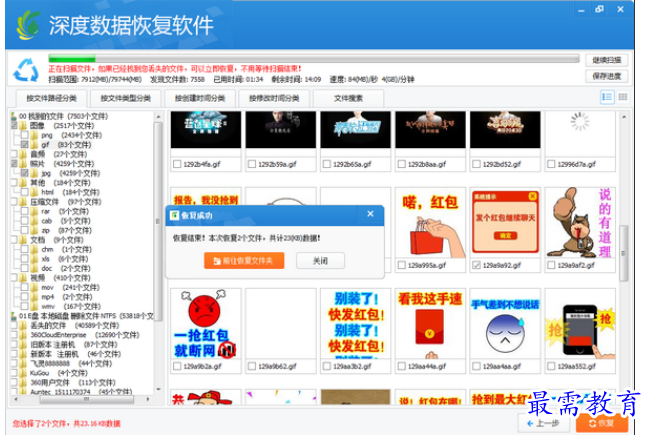Image resolution: width=649 pixels, height=435 pixels.
Task: Click the folder icon next to mov
Action: 35,288
